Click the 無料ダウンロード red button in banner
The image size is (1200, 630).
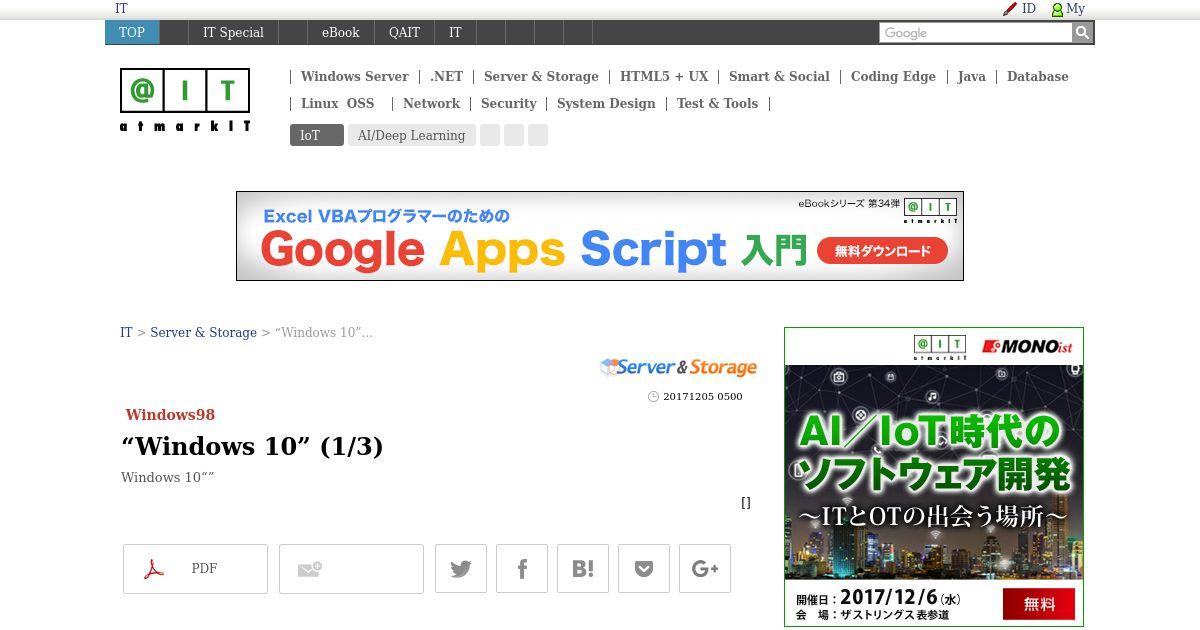pos(882,251)
